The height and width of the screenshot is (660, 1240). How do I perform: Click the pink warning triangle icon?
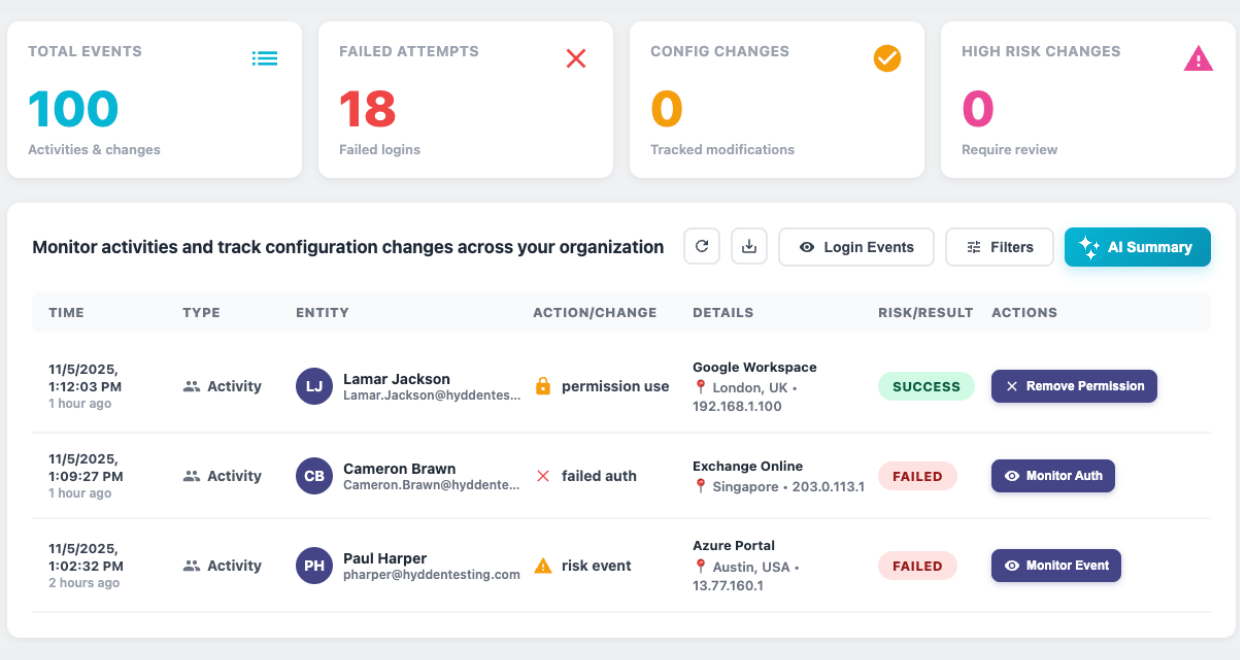1198,60
